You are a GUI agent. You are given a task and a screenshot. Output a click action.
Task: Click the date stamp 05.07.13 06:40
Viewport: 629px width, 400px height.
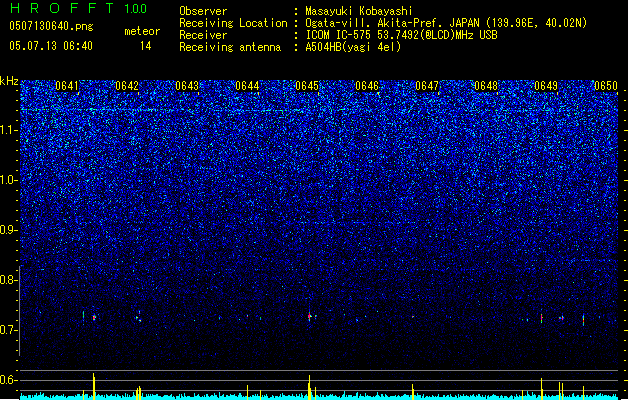point(51,46)
